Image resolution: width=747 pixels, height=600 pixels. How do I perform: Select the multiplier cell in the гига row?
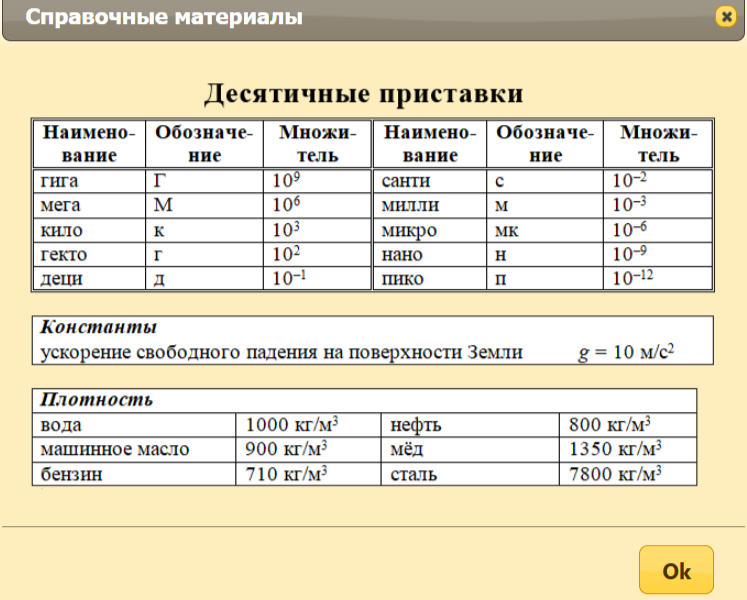click(317, 182)
